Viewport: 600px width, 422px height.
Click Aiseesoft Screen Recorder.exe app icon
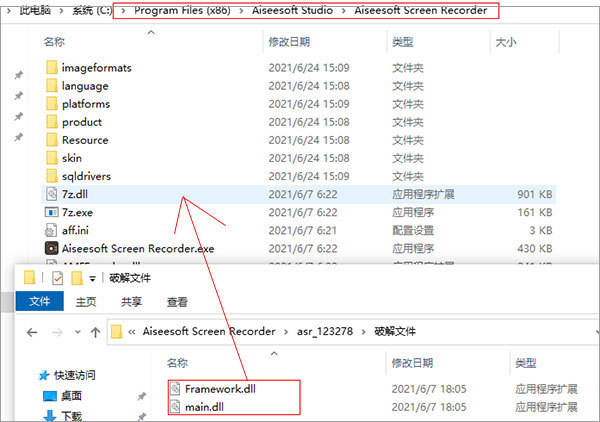52,248
